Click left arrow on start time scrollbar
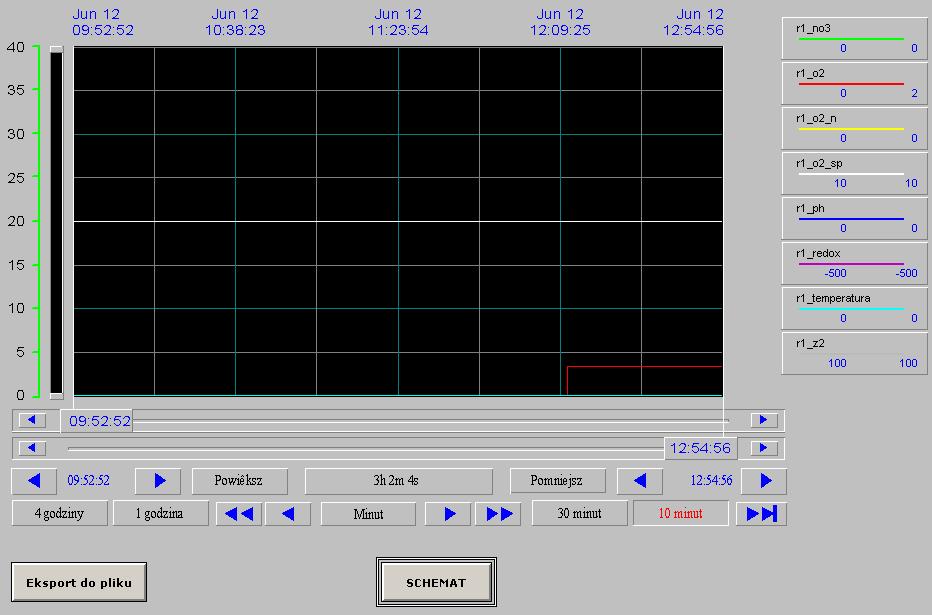The height and width of the screenshot is (615, 932). click(x=32, y=420)
